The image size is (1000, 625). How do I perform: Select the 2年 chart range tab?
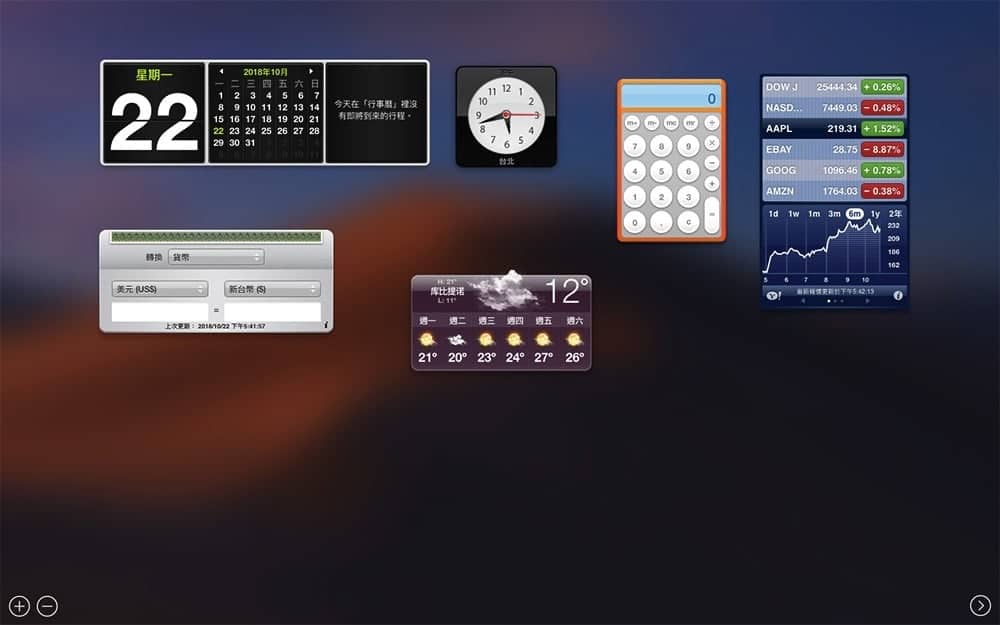(895, 214)
